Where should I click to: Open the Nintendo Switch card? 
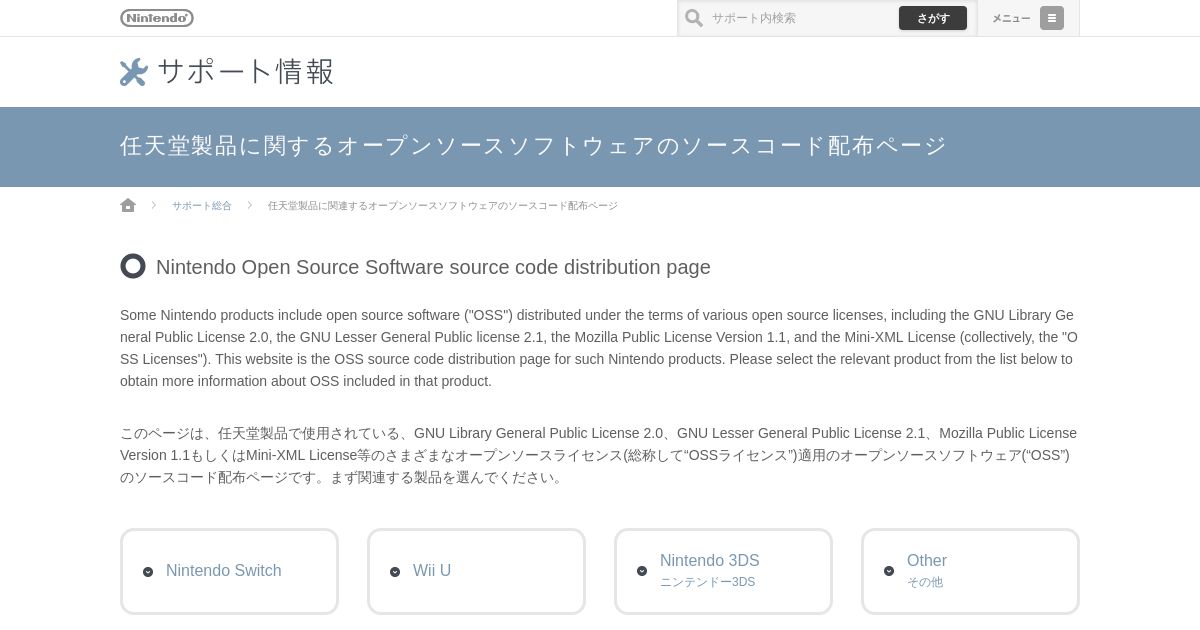click(229, 571)
